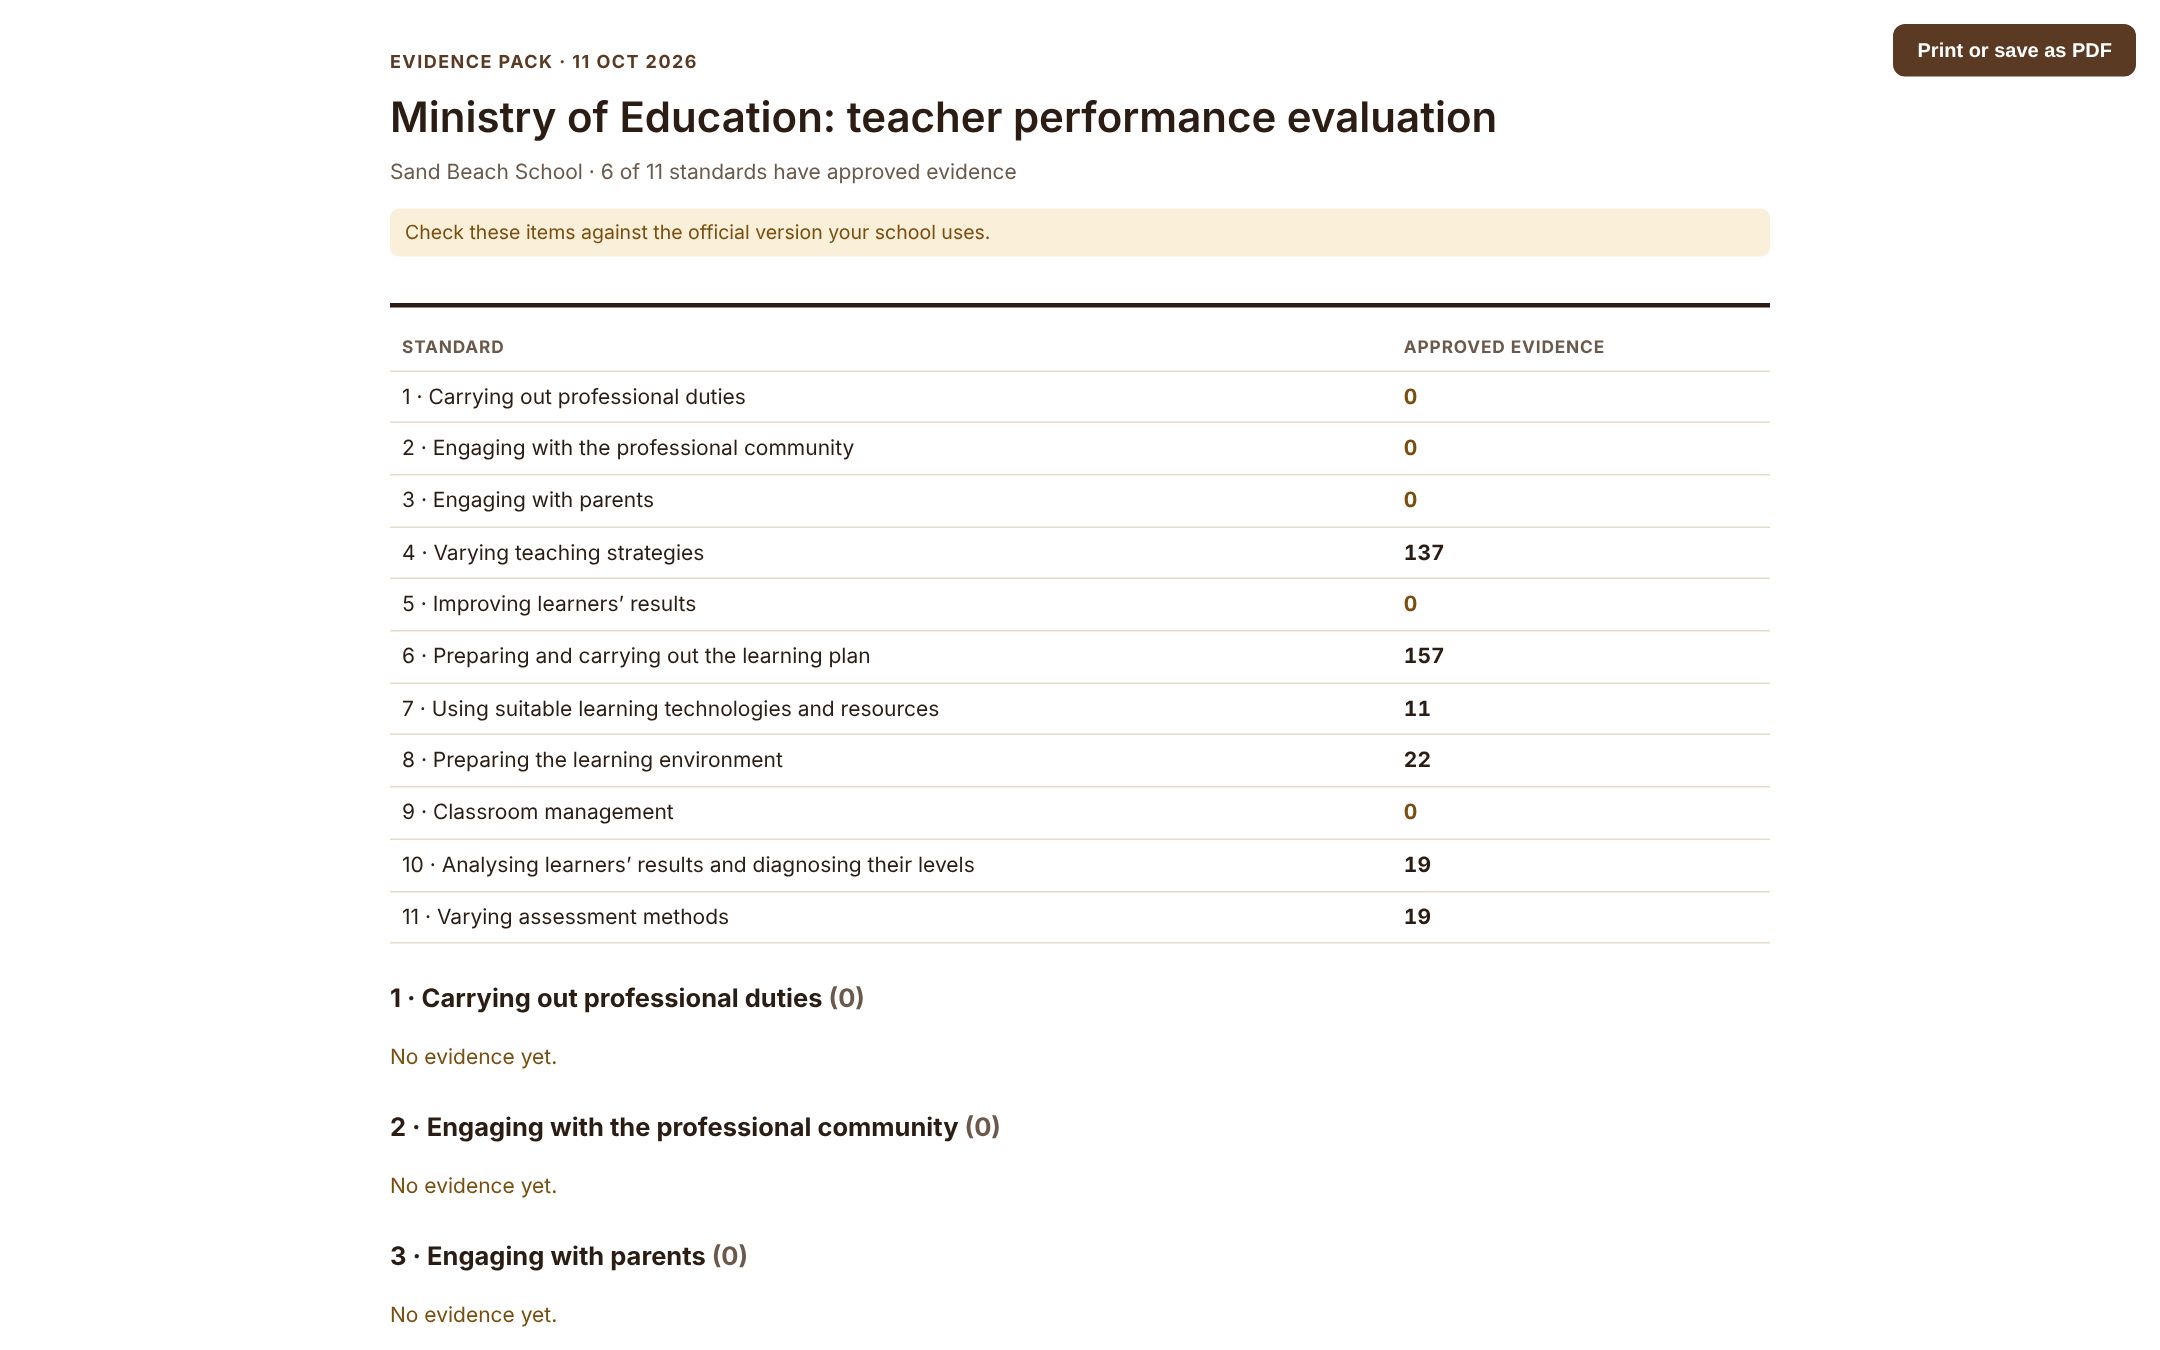Viewport: 2160px width, 1350px height.
Task: Click the official version notice banner
Action: [x=1079, y=232]
